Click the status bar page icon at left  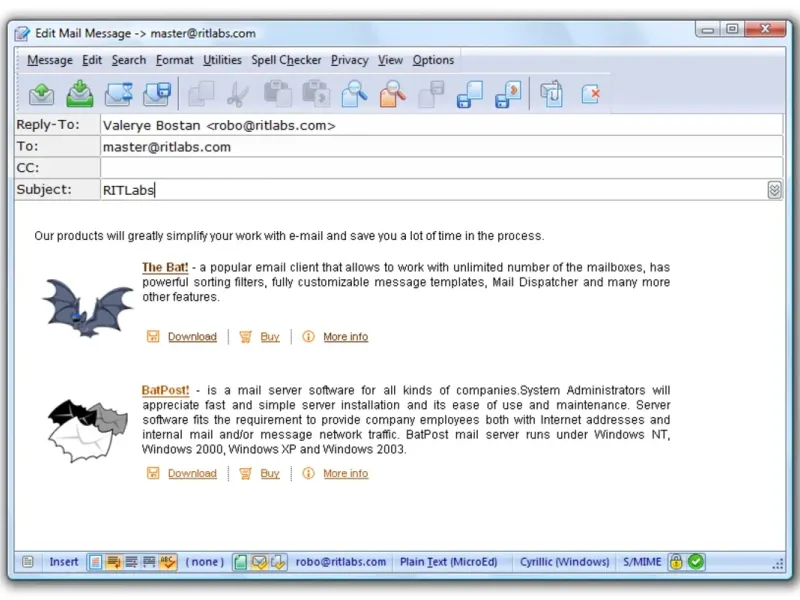pyautogui.click(x=28, y=562)
